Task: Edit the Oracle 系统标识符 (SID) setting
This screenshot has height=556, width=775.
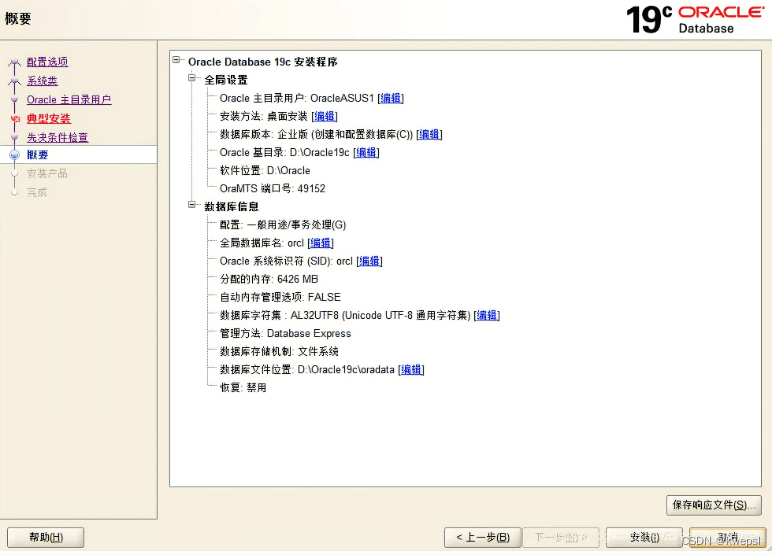Action: (369, 261)
